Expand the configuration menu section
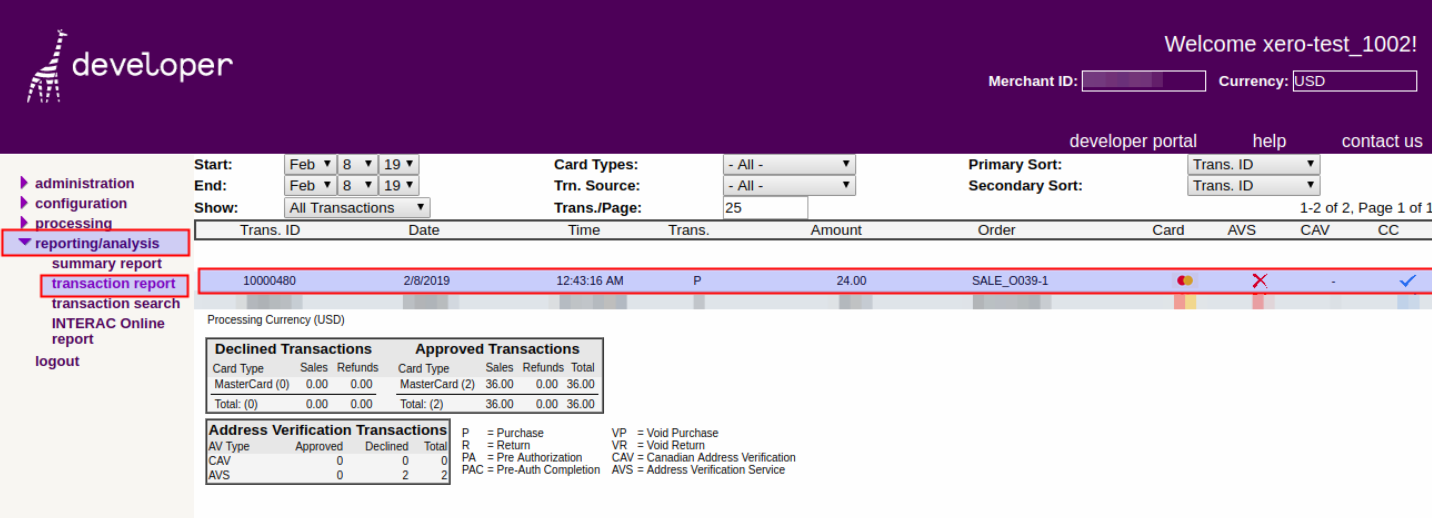 80,203
